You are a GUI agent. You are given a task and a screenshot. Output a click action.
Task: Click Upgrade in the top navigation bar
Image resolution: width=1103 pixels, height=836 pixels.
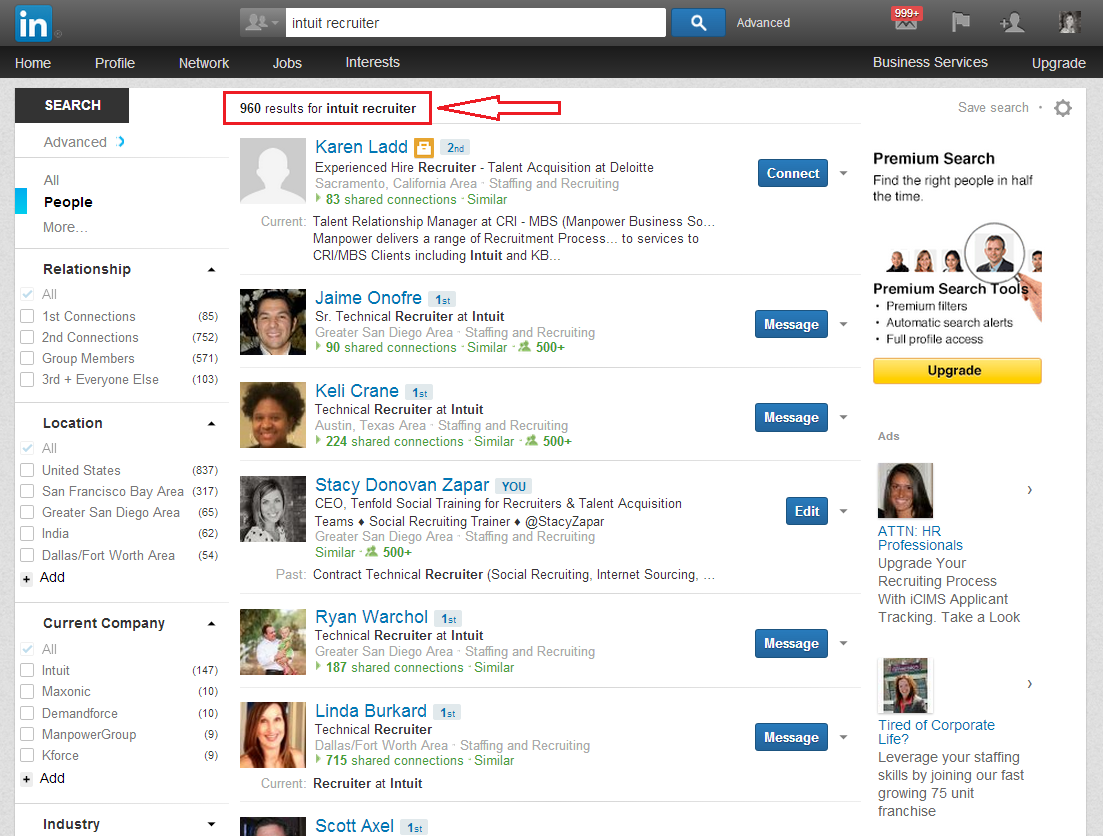[x=1058, y=63]
